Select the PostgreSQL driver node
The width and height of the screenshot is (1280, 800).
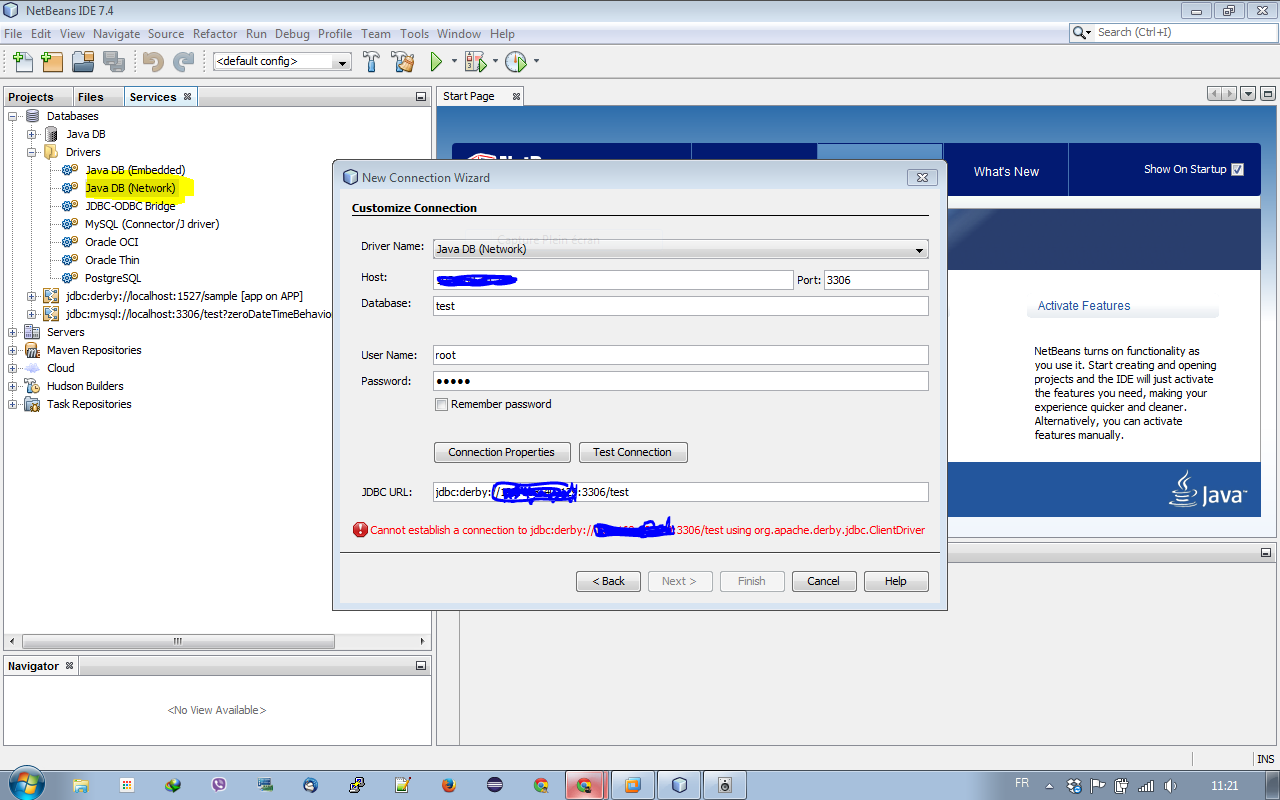(113, 278)
